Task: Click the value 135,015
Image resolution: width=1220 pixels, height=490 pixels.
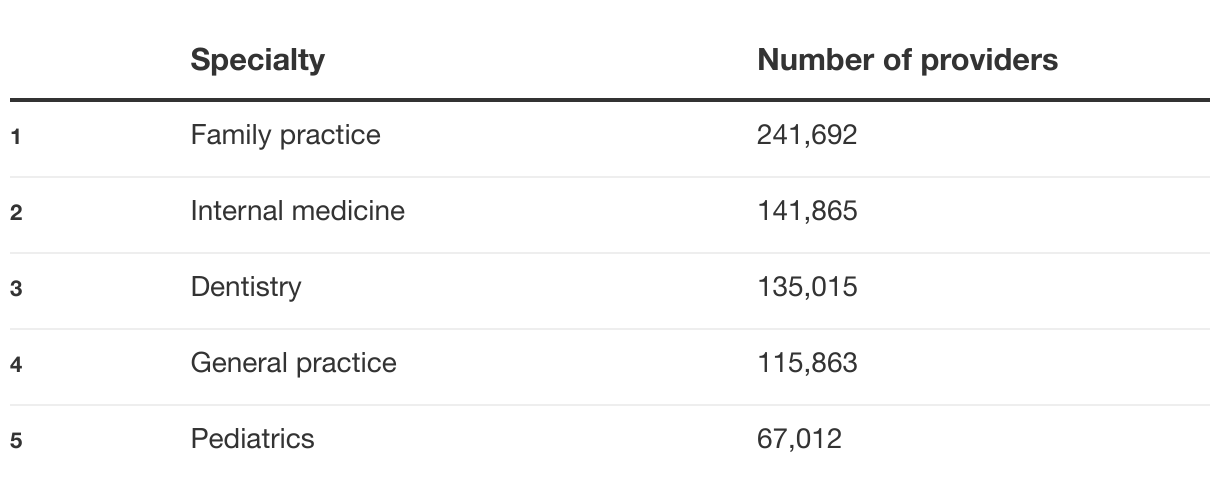Action: 807,287
